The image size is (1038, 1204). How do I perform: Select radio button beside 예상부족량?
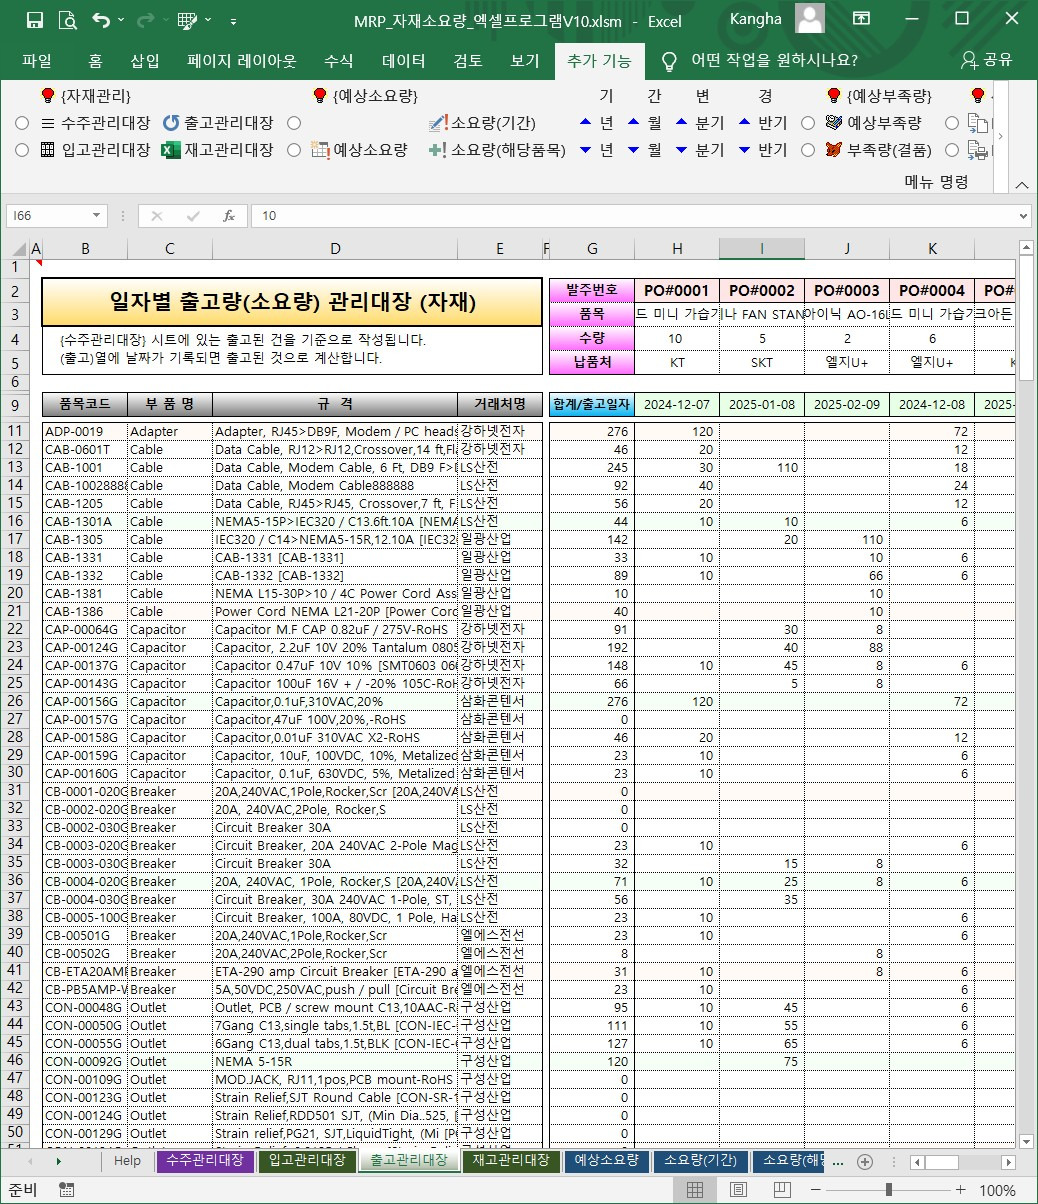point(808,123)
